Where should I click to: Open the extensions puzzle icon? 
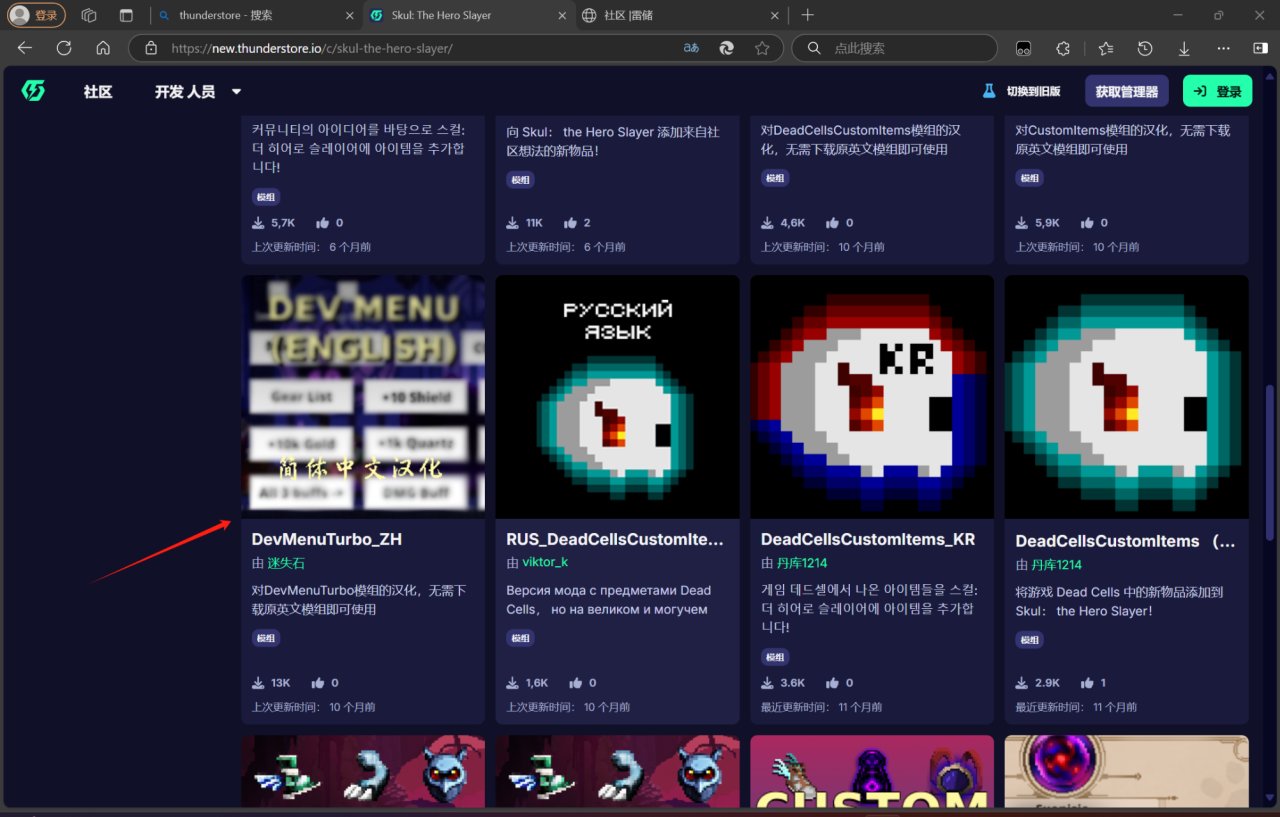point(1063,48)
